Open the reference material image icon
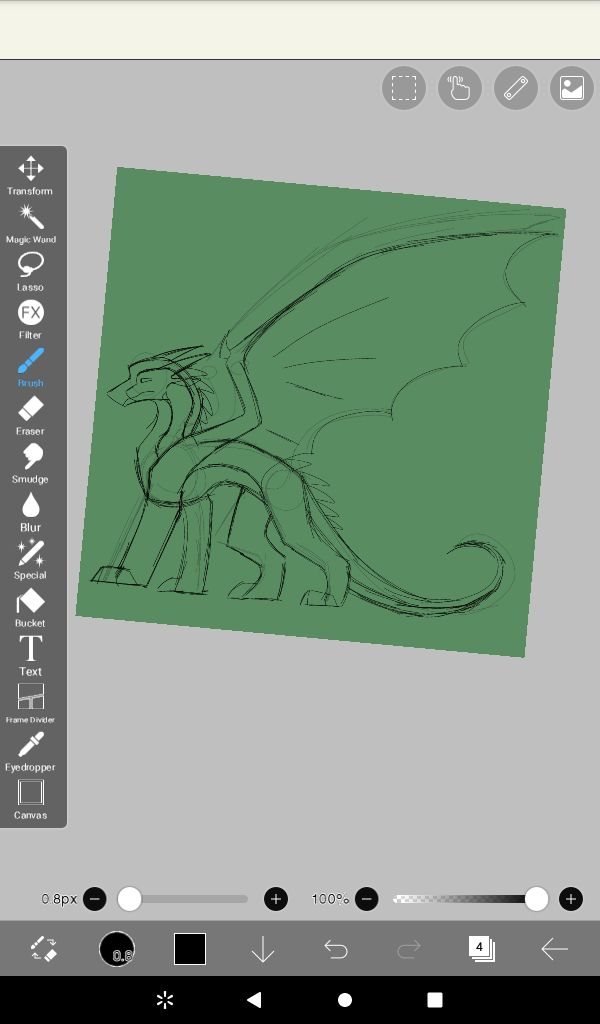This screenshot has width=600, height=1024. (x=572, y=88)
